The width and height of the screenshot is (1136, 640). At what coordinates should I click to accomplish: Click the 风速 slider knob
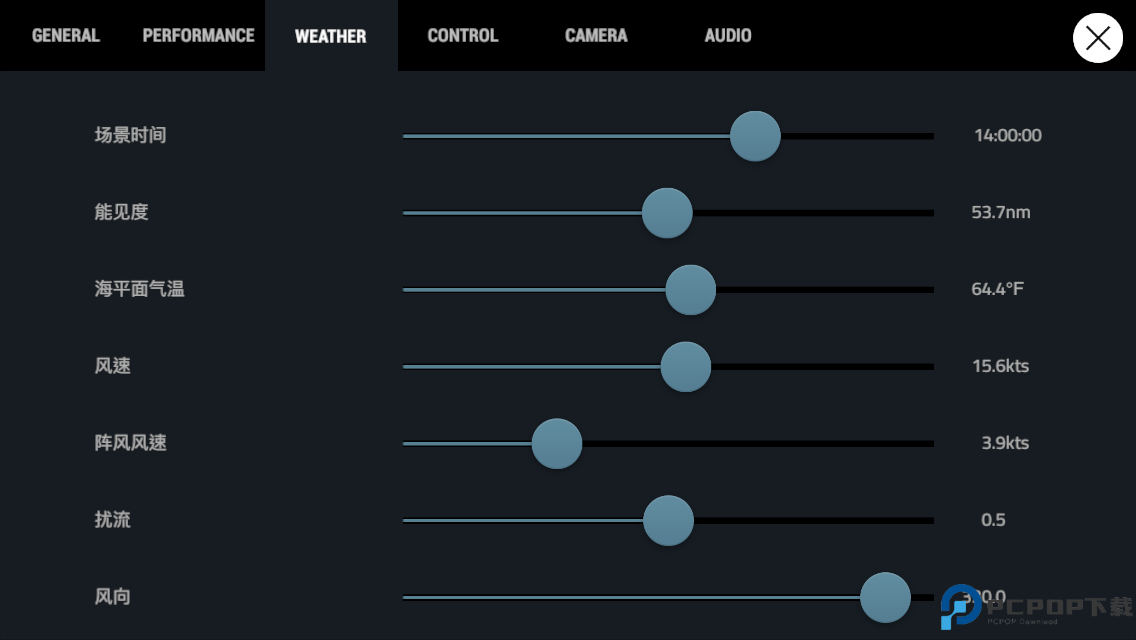[x=686, y=367]
